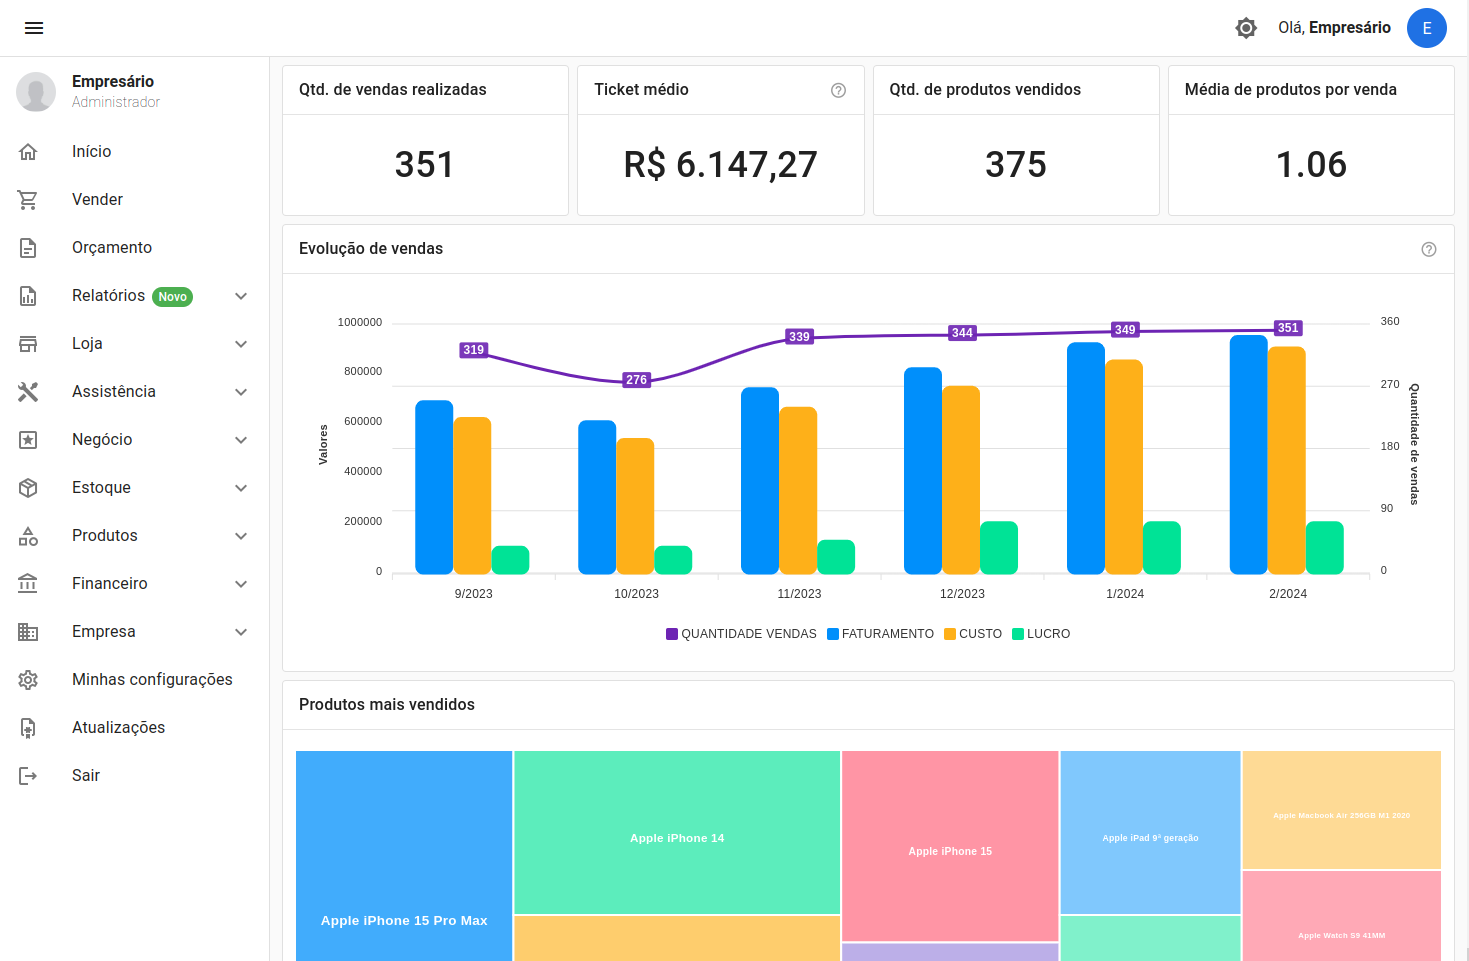Expand the Financeiro menu chevron
Image resolution: width=1469 pixels, height=961 pixels.
[x=241, y=584]
